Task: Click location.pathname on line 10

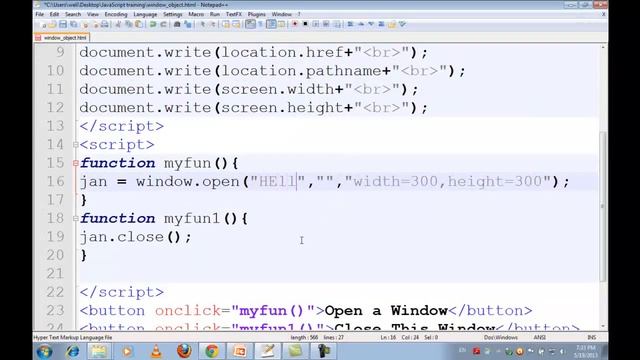Action: pyautogui.click(x=301, y=71)
